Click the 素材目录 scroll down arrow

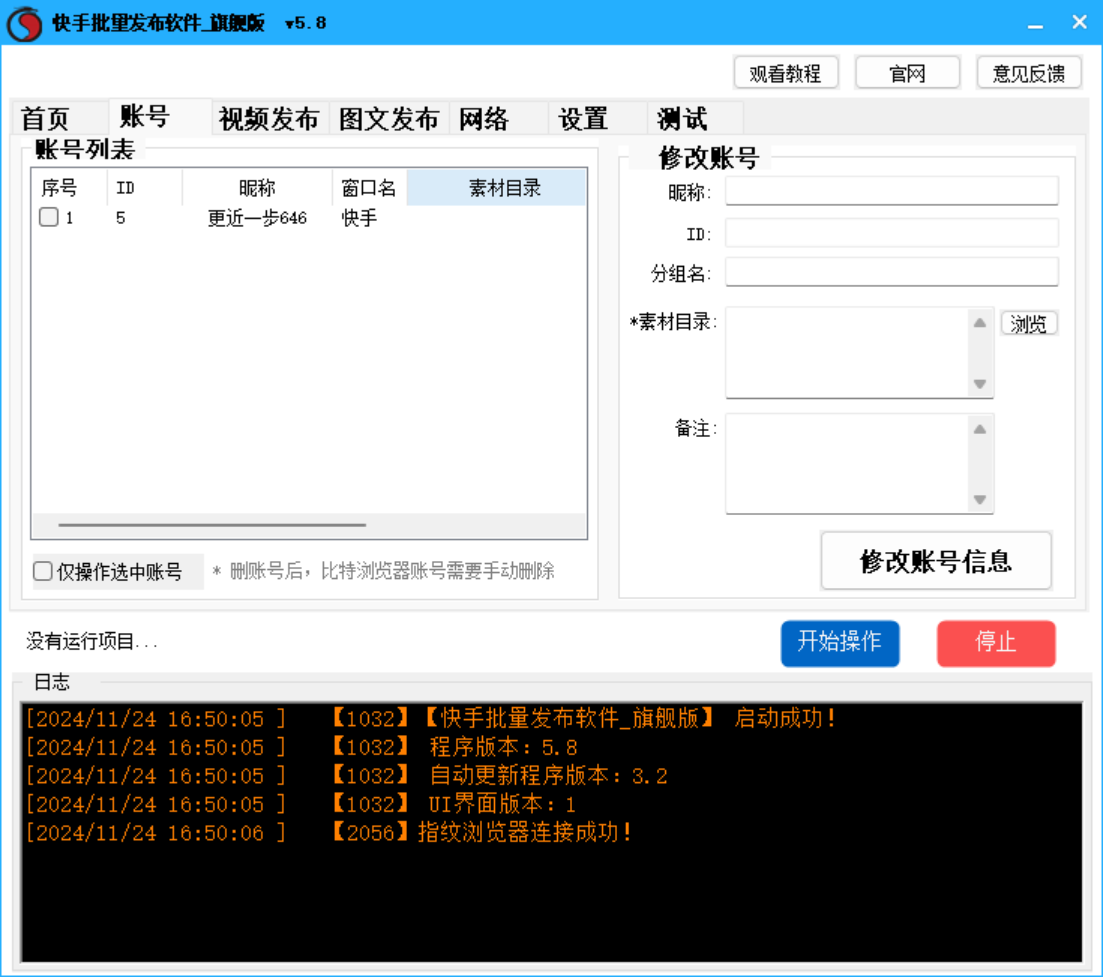[980, 384]
